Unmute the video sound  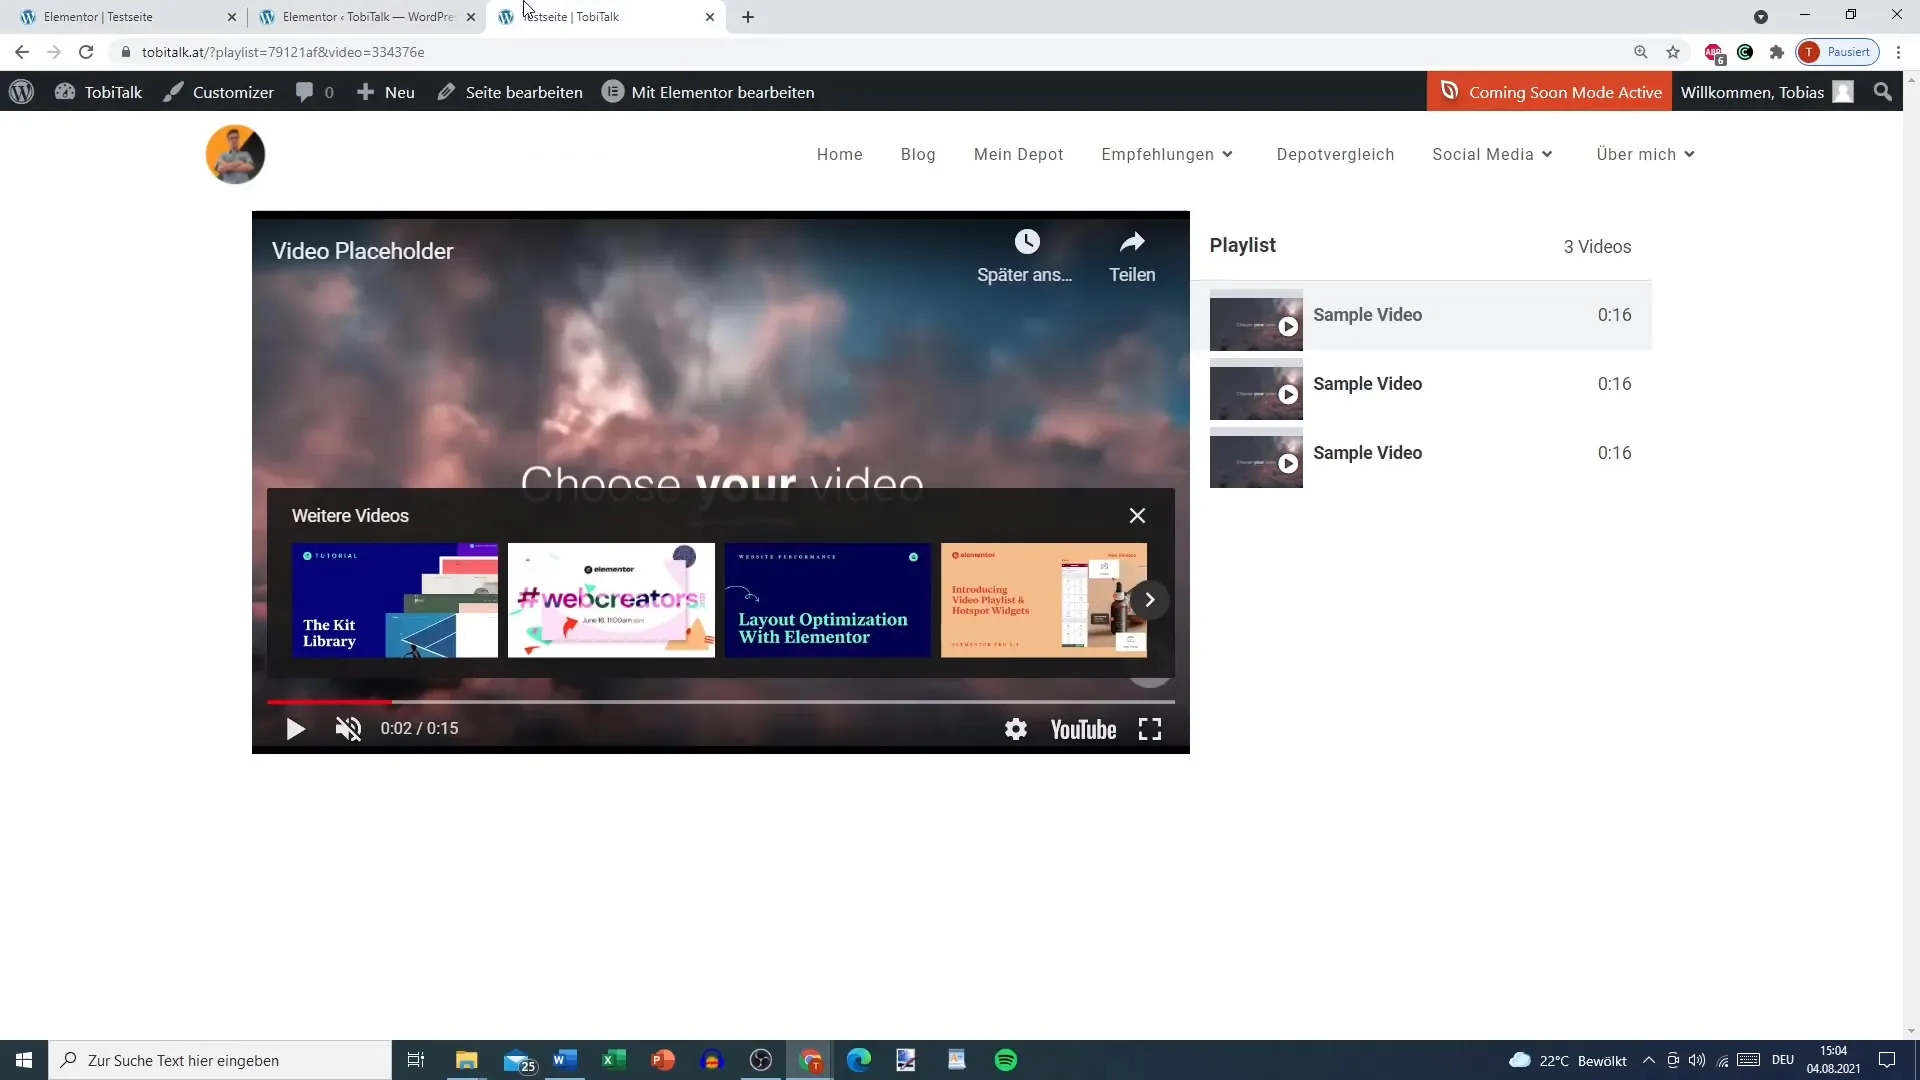[x=348, y=729]
